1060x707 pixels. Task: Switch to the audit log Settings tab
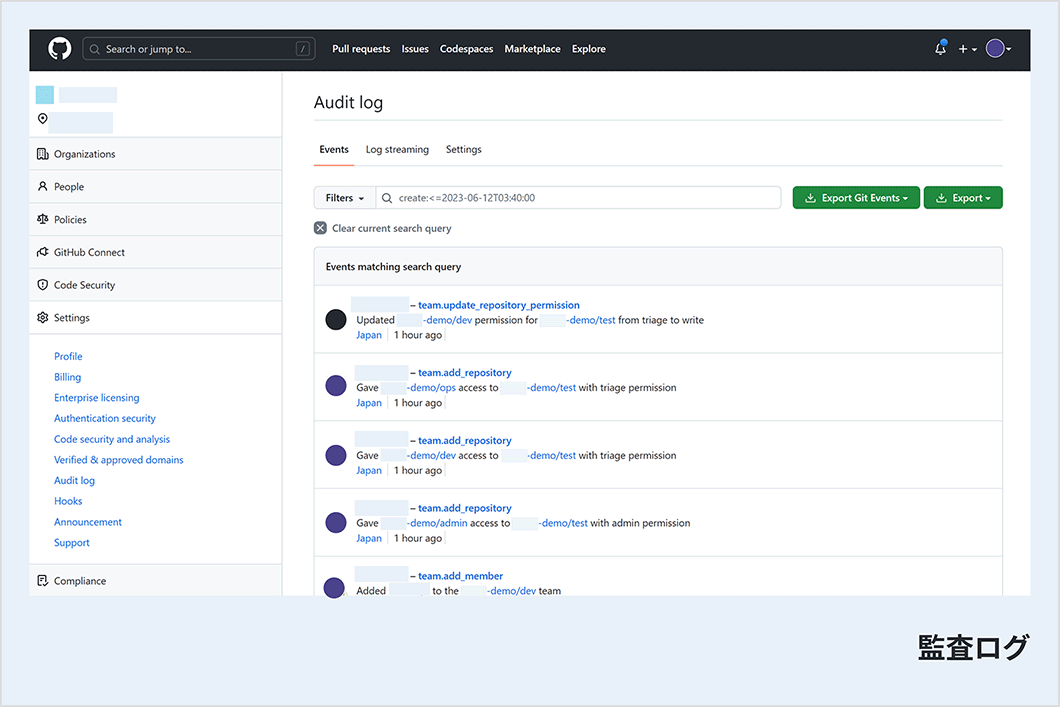[x=463, y=150]
